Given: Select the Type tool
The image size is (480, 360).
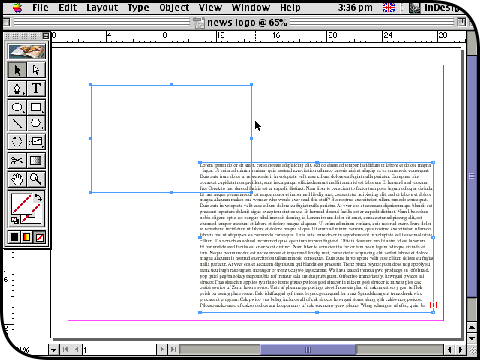Looking at the screenshot, I should coord(36,89).
